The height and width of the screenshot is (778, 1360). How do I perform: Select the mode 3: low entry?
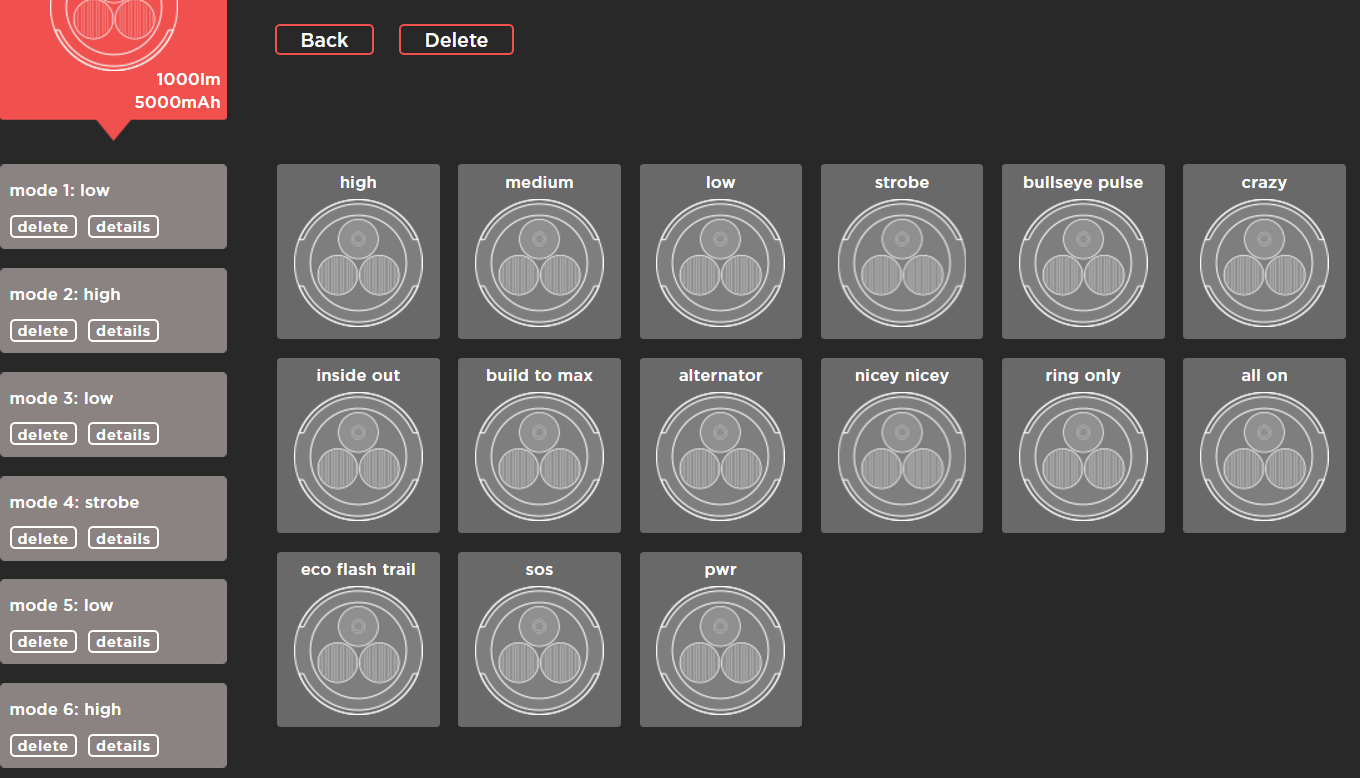pyautogui.click(x=113, y=399)
